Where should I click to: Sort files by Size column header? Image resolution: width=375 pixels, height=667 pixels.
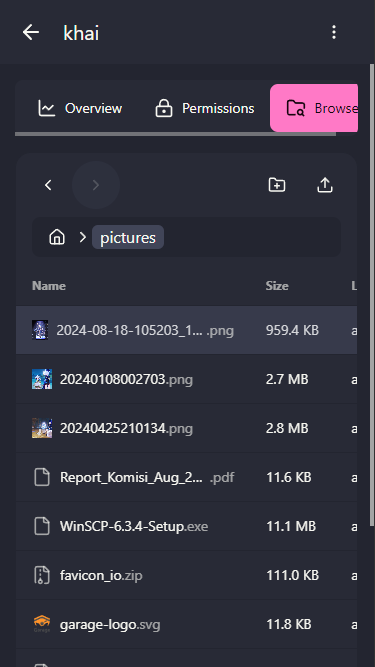[x=277, y=285]
